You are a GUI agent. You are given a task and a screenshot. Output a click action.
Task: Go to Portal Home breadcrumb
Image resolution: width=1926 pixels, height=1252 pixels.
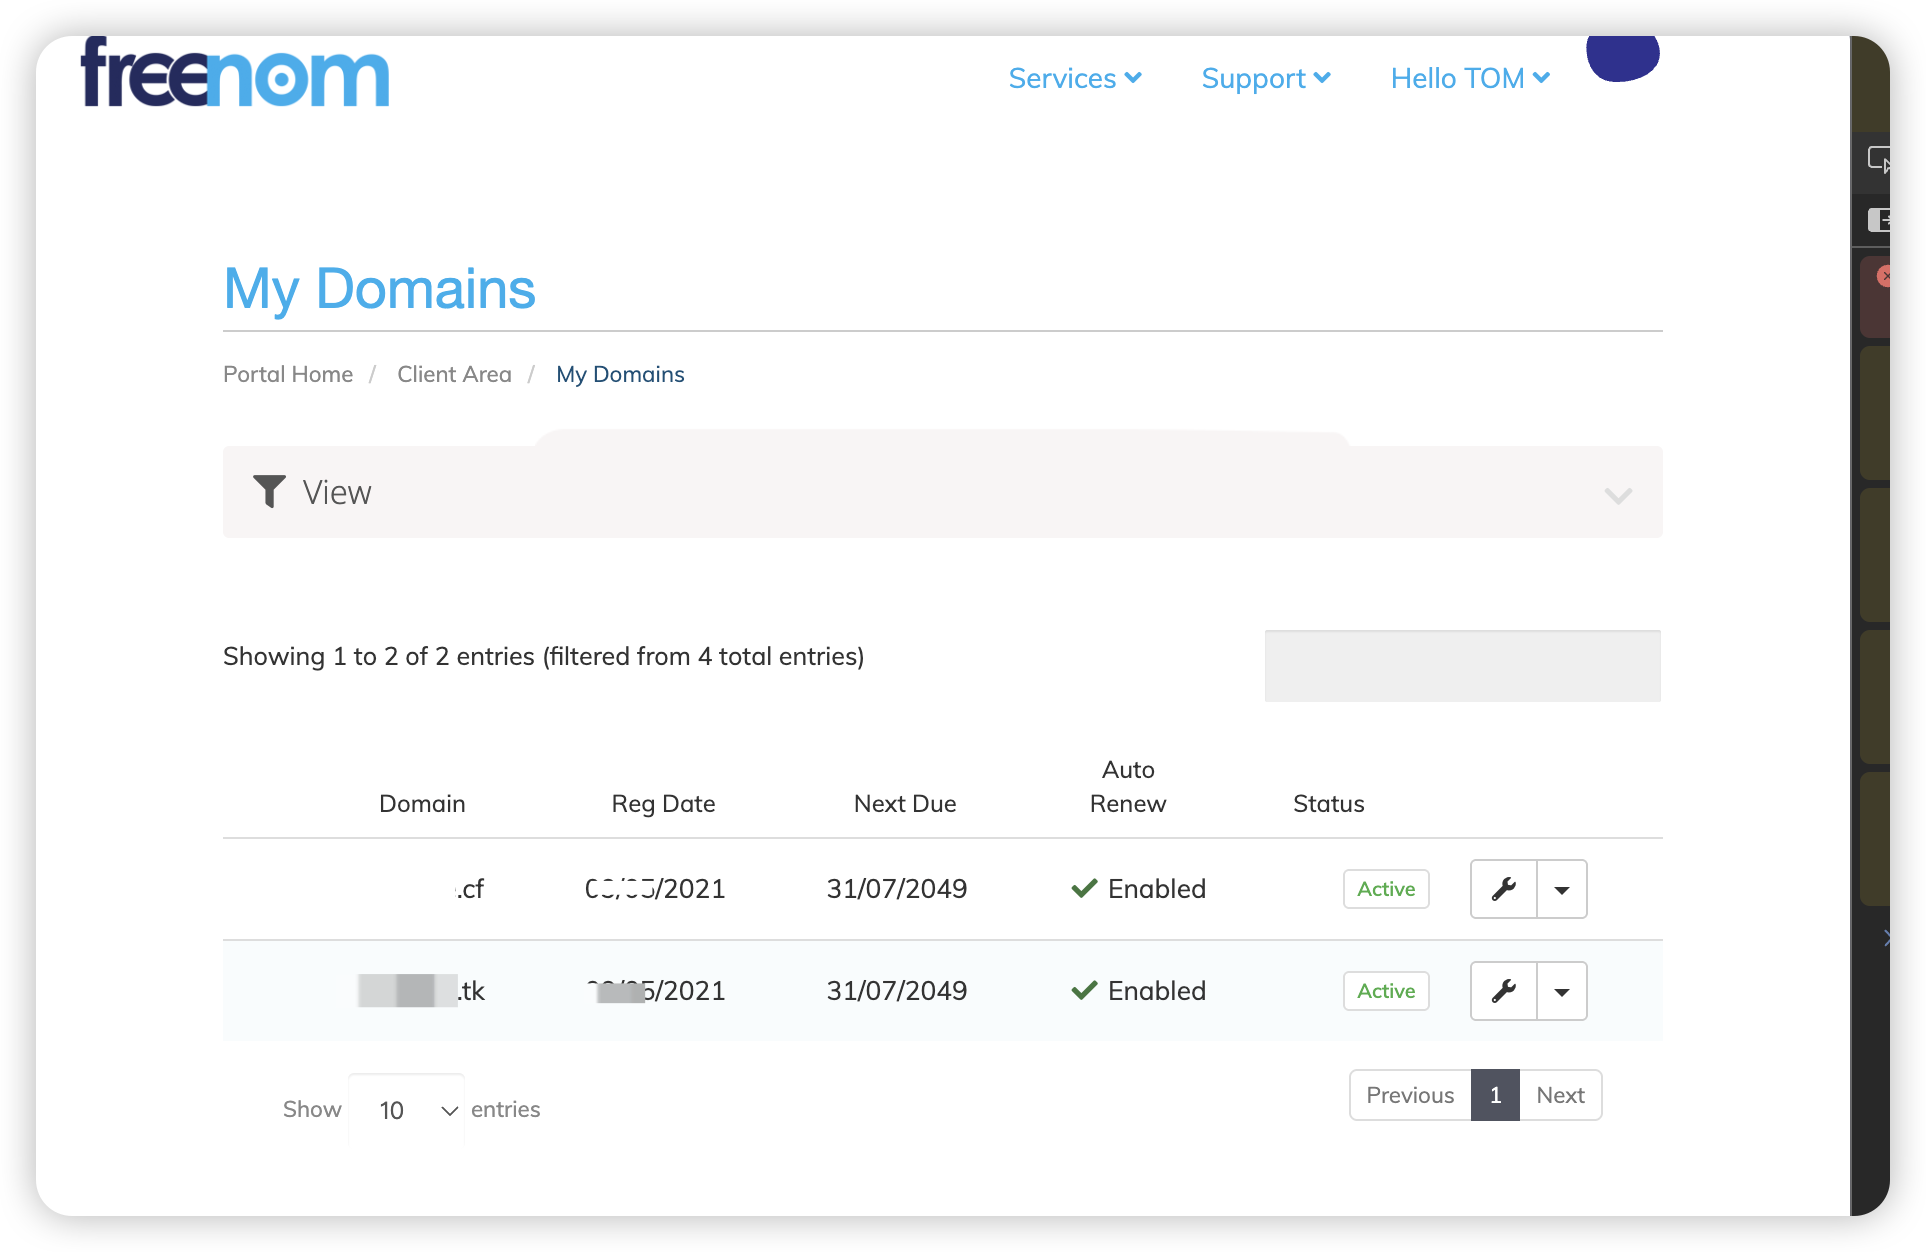point(288,374)
